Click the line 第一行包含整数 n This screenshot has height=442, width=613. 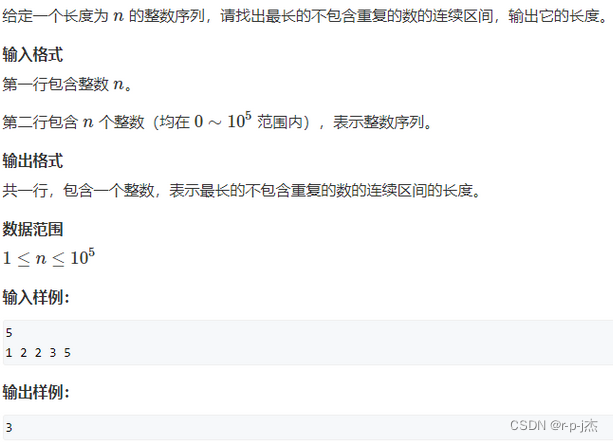tap(67, 84)
